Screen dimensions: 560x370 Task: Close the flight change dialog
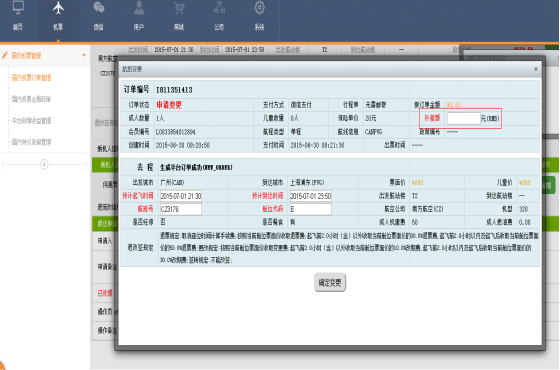pos(535,69)
